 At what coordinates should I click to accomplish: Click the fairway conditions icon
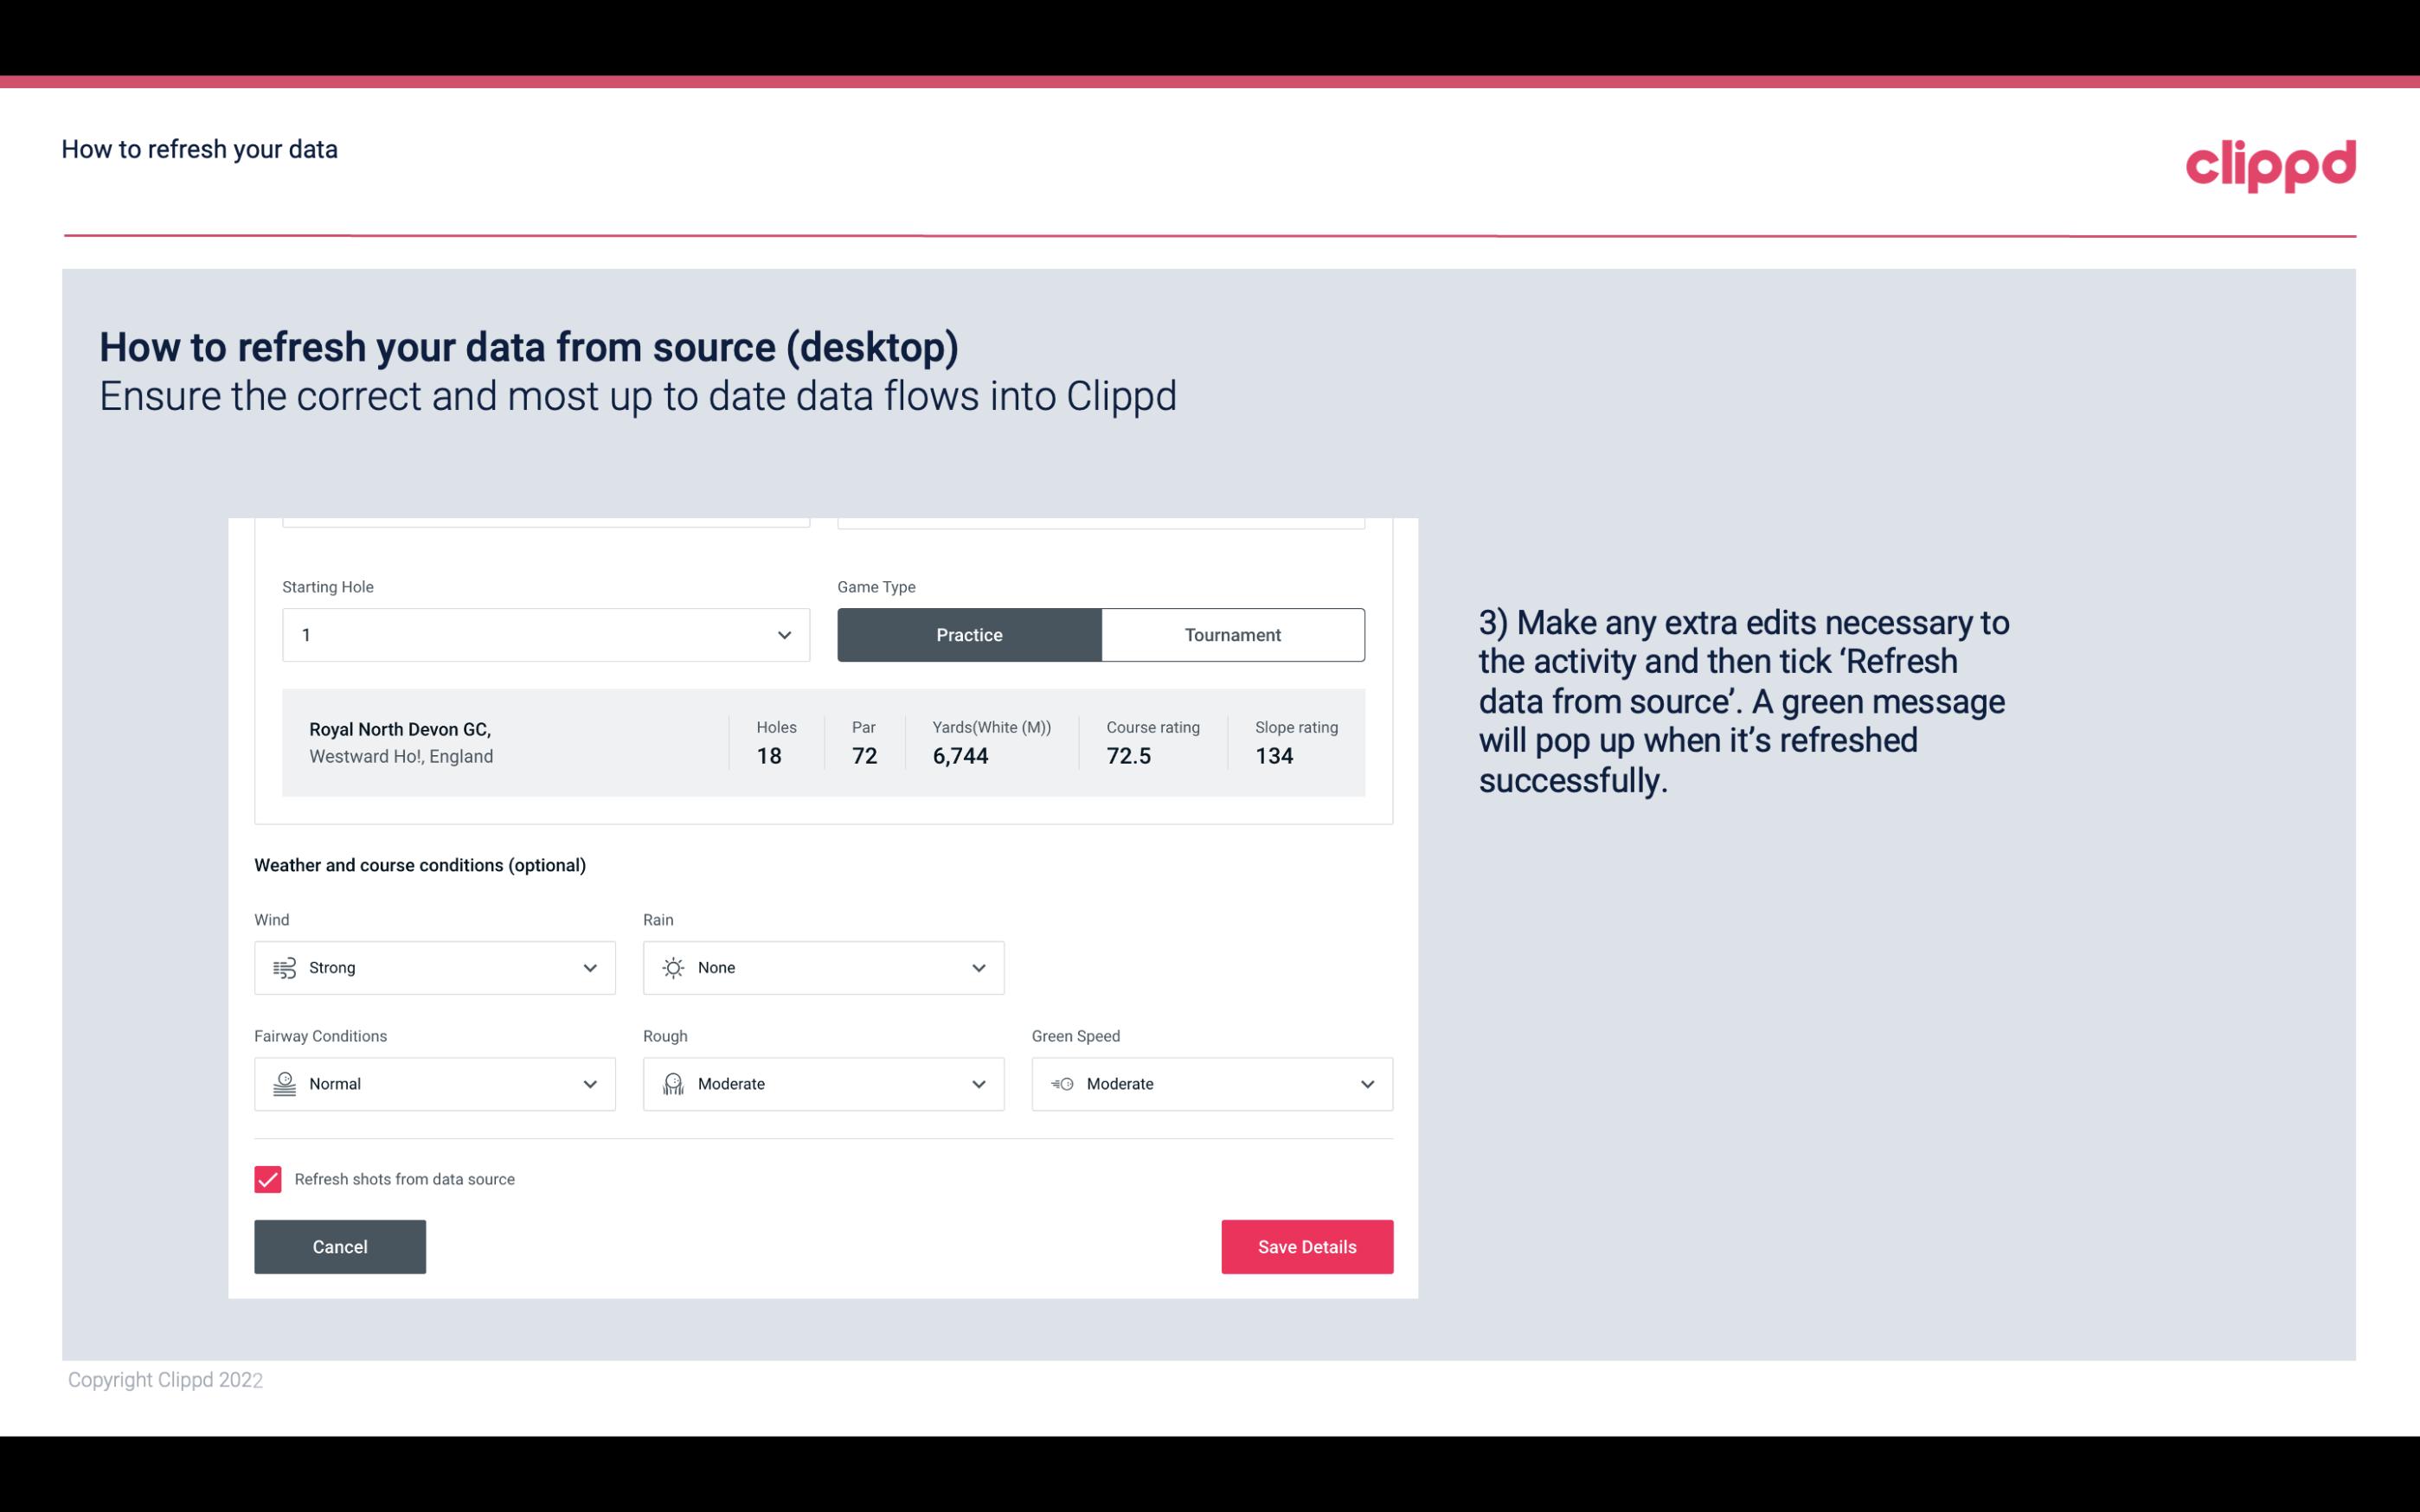[284, 1084]
